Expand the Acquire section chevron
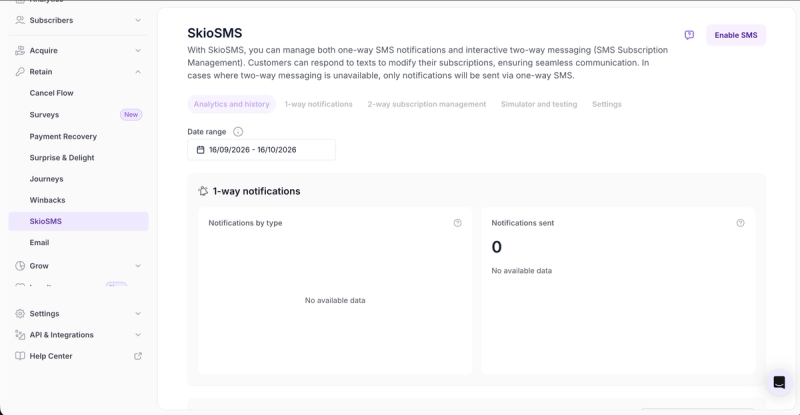800x415 pixels. pos(138,51)
